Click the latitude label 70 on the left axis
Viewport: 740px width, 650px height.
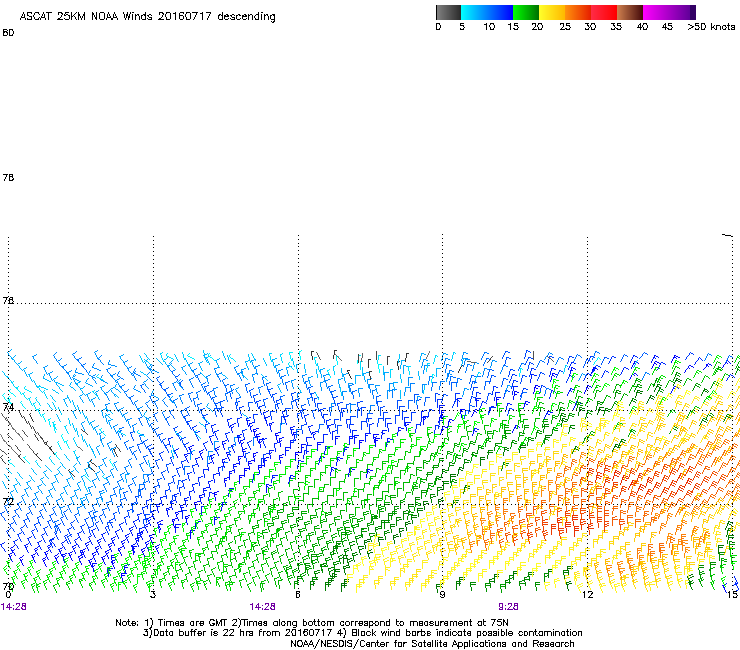(8, 587)
